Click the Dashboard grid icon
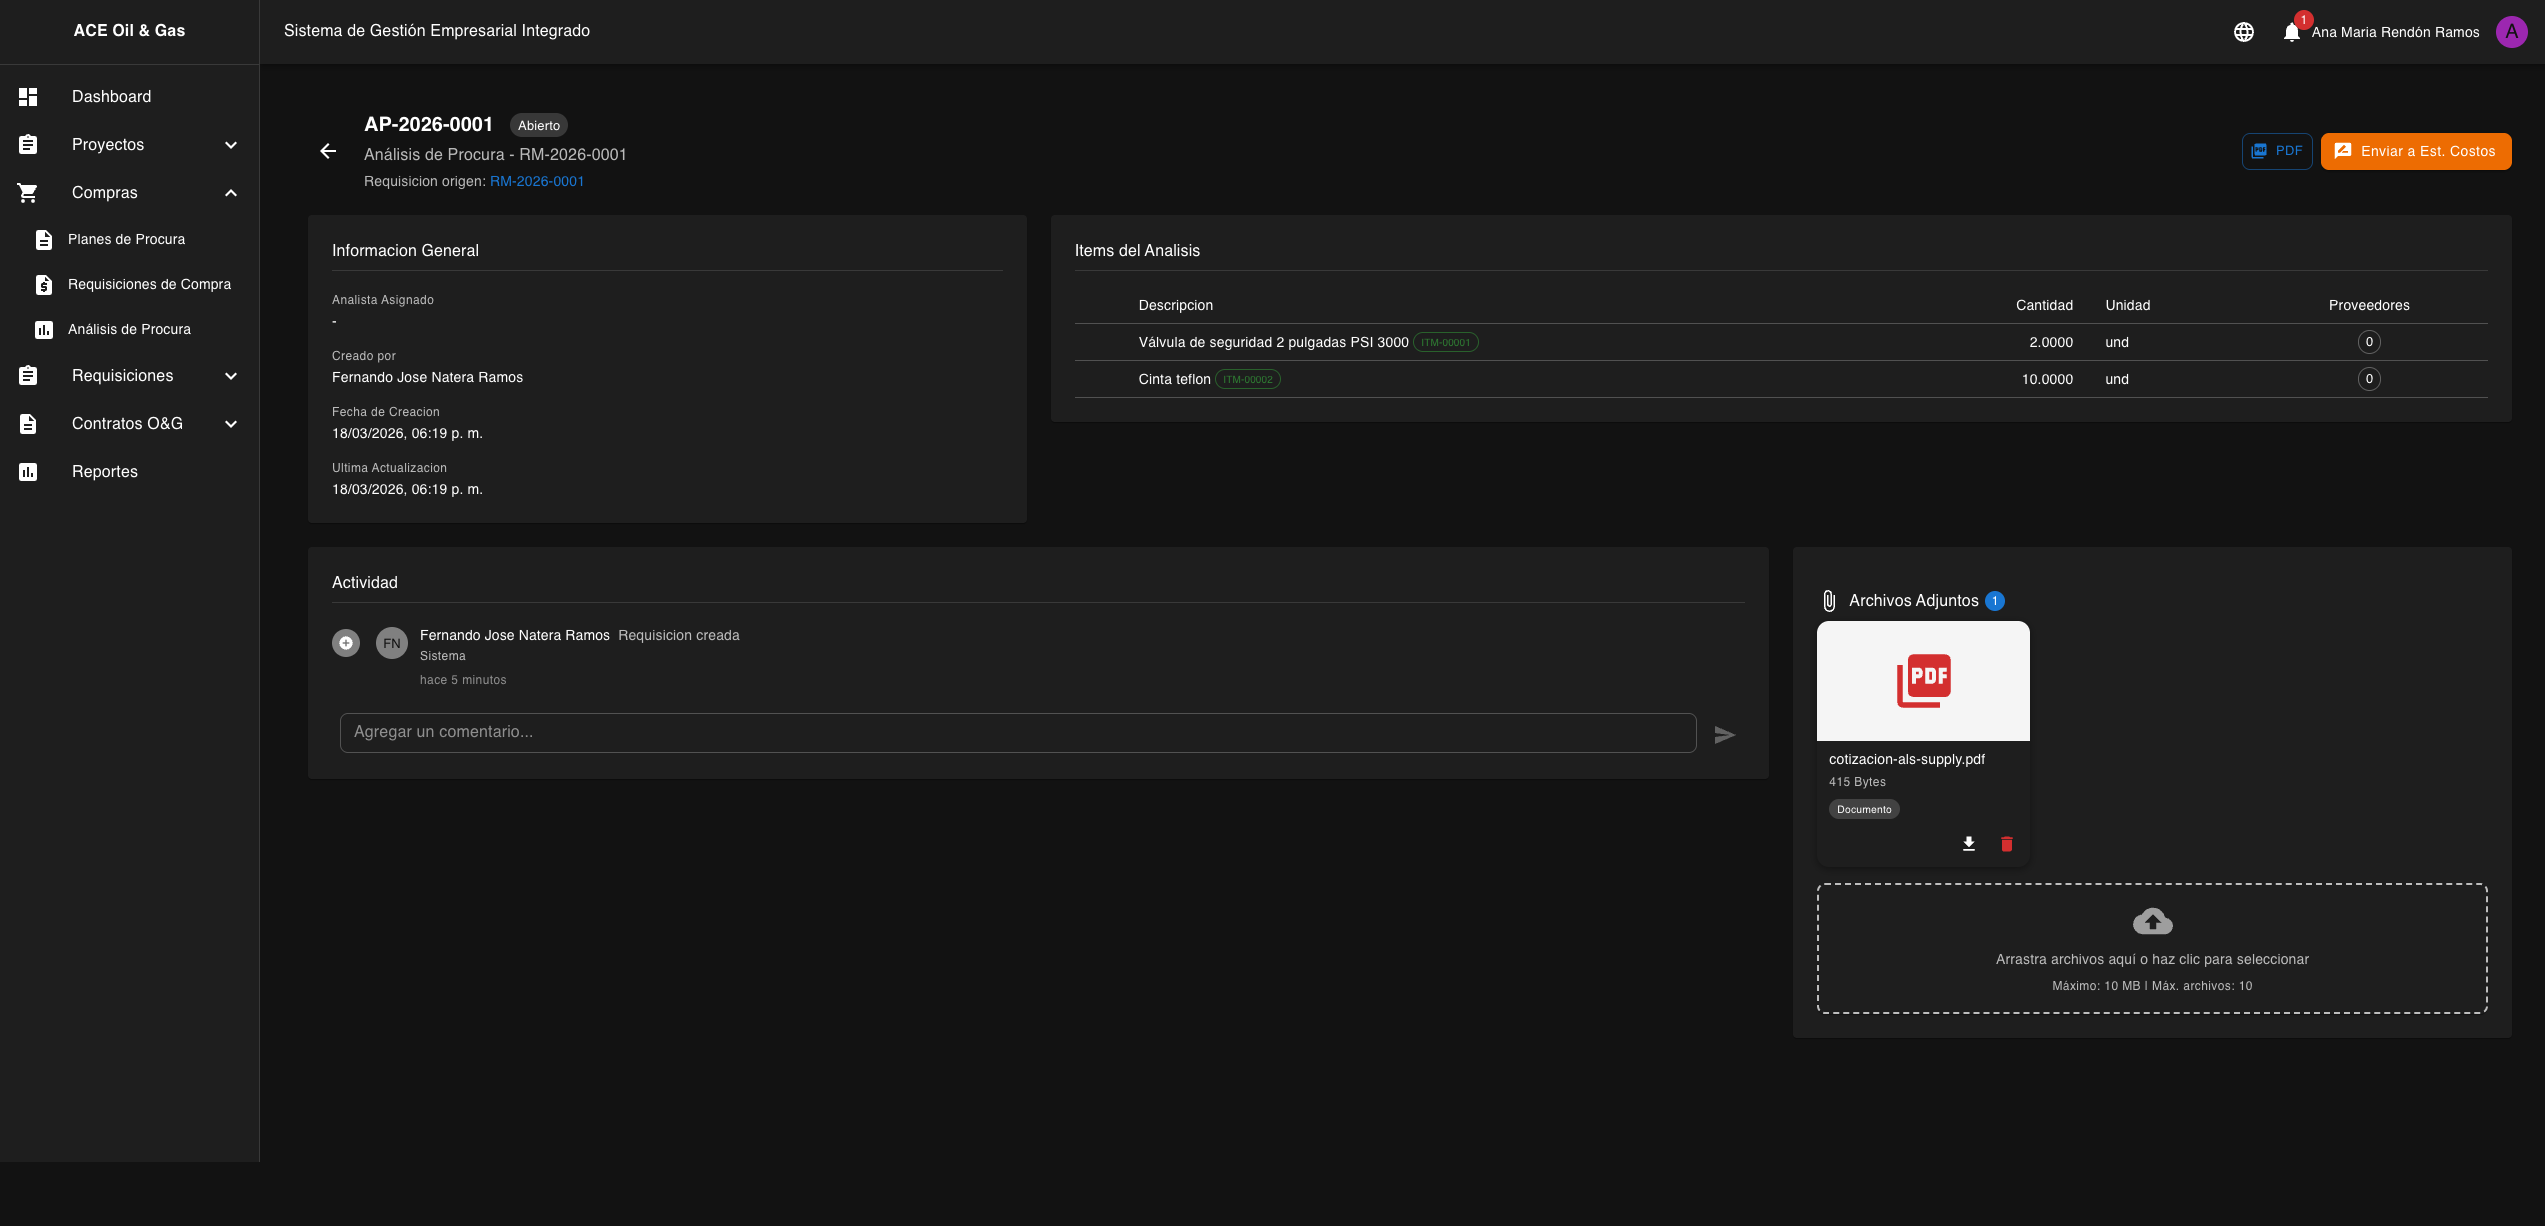Image resolution: width=2545 pixels, height=1226 pixels. tap(28, 97)
